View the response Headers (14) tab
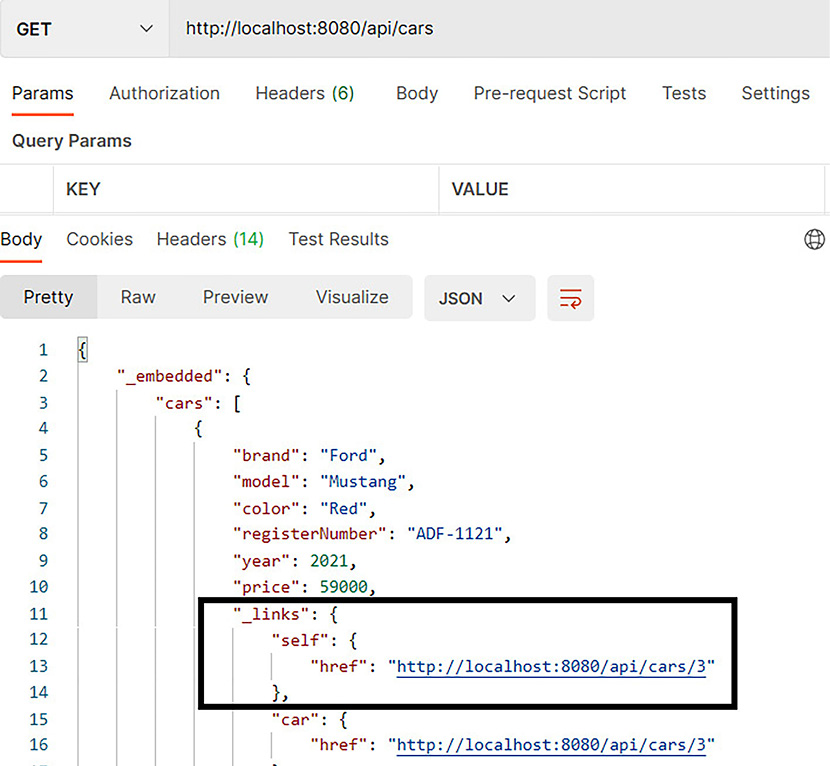Viewport: 830px width, 766px height. (x=210, y=239)
